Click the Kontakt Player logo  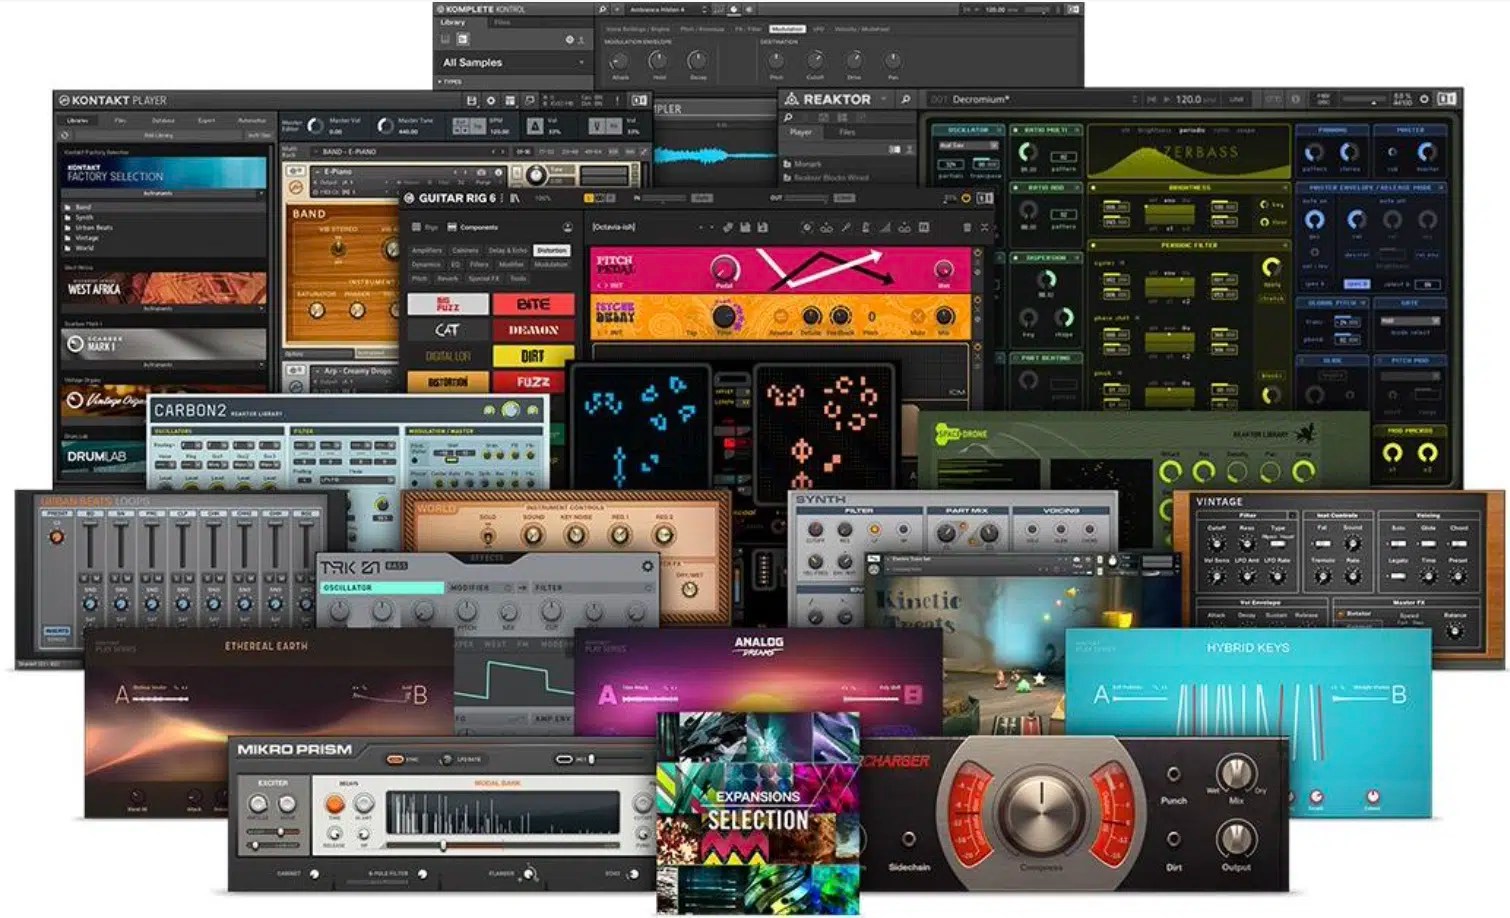[112, 100]
